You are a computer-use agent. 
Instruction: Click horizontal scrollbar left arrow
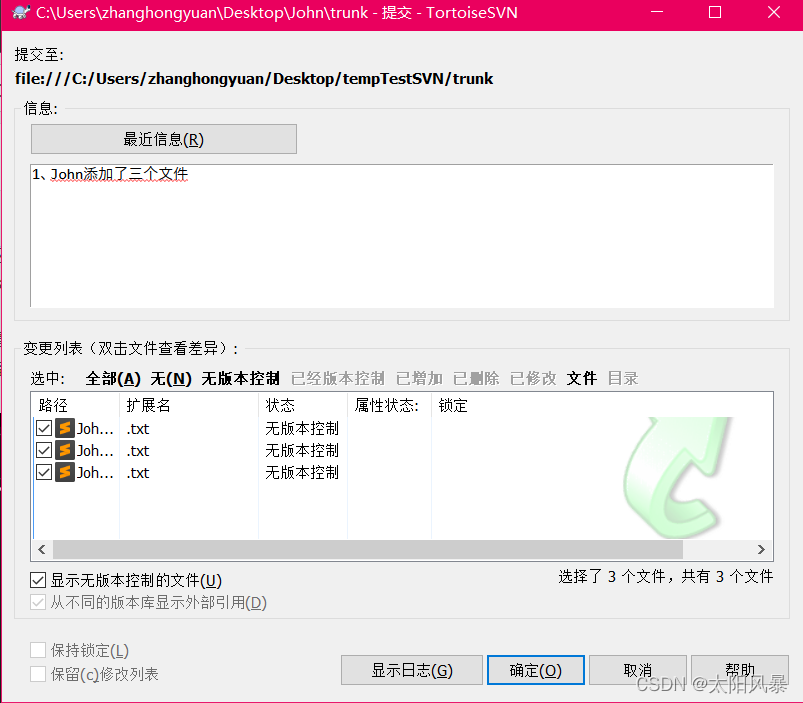(42, 549)
